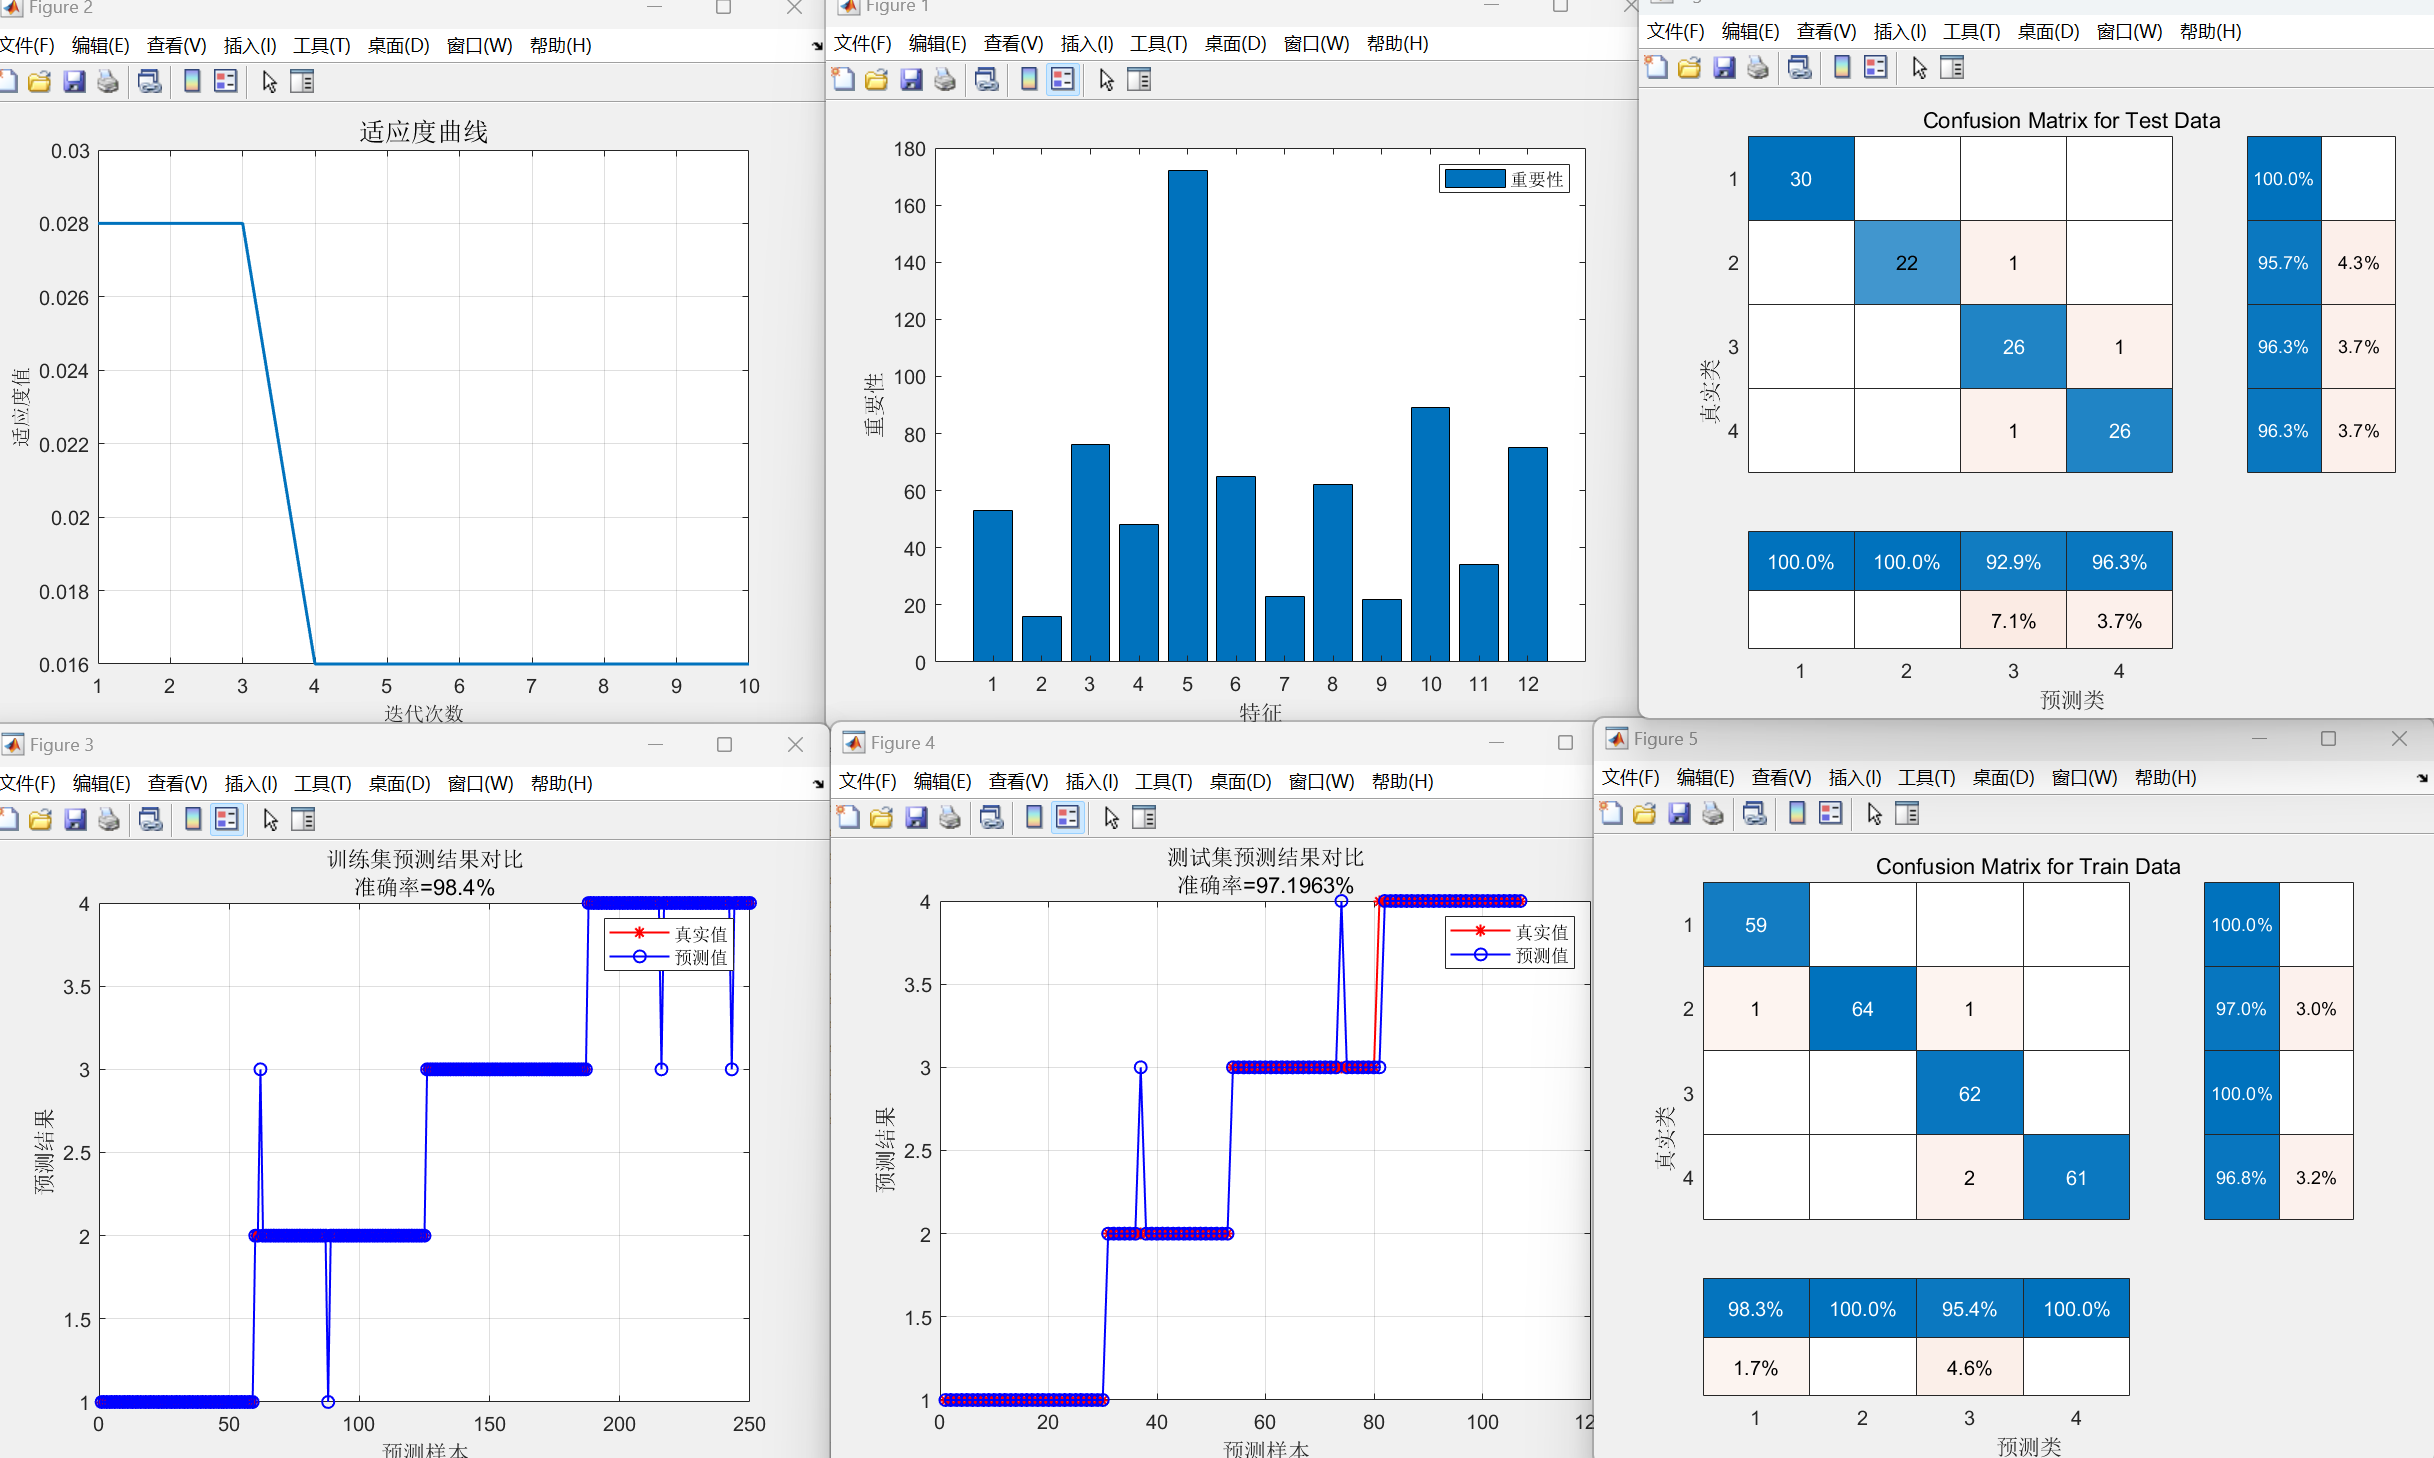This screenshot has width=2434, height=1458.
Task: Click the dock arrow in Figure 3 menu bar
Action: click(x=818, y=784)
